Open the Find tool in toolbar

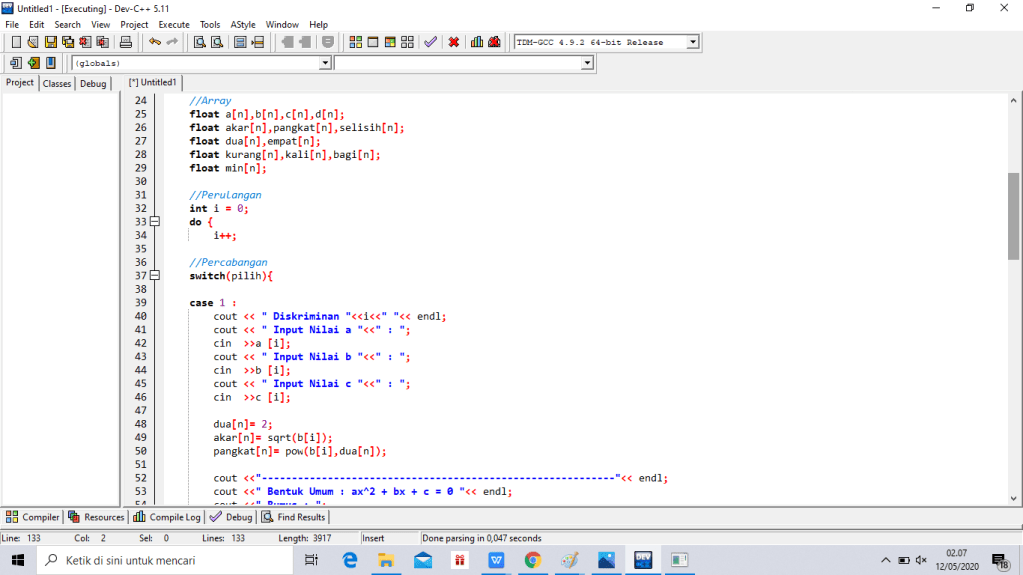[200, 42]
